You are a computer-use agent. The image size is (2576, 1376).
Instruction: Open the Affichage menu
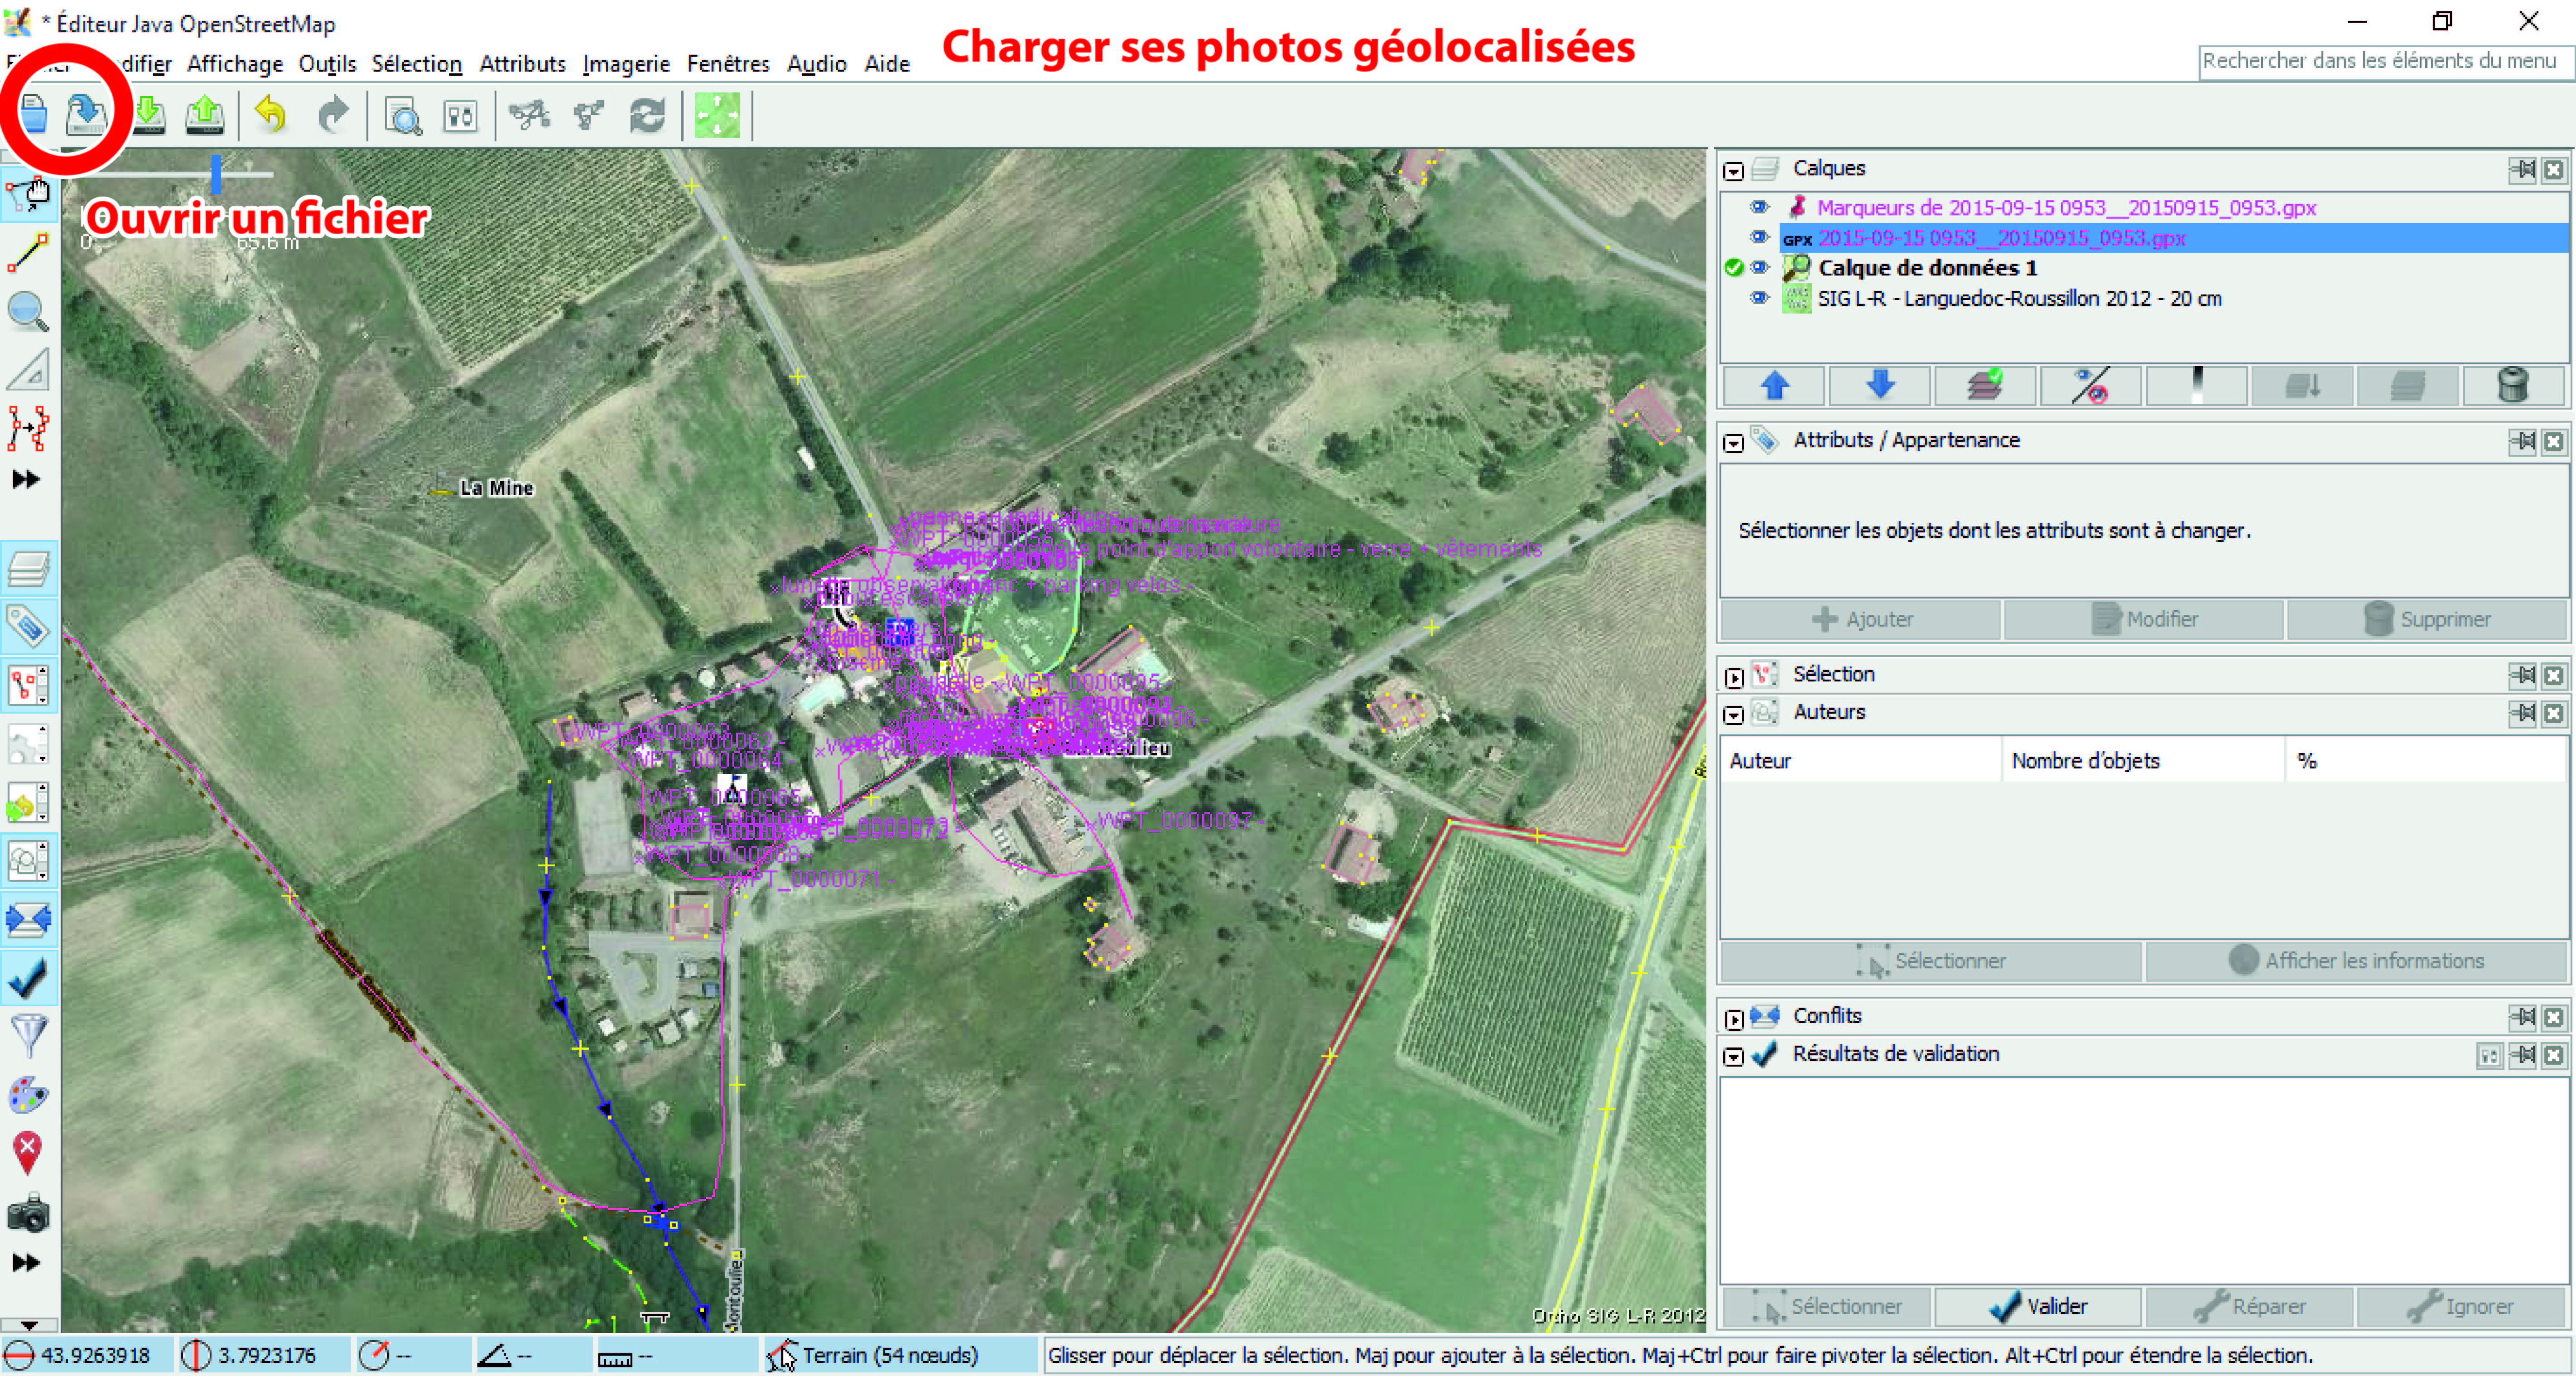[x=235, y=64]
